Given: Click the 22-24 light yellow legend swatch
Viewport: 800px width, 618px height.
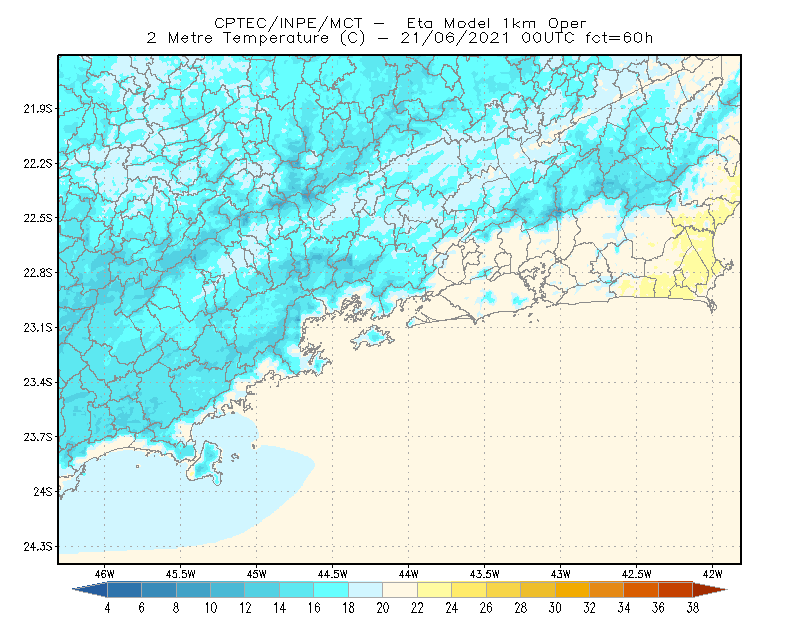Looking at the screenshot, I should (x=434, y=590).
